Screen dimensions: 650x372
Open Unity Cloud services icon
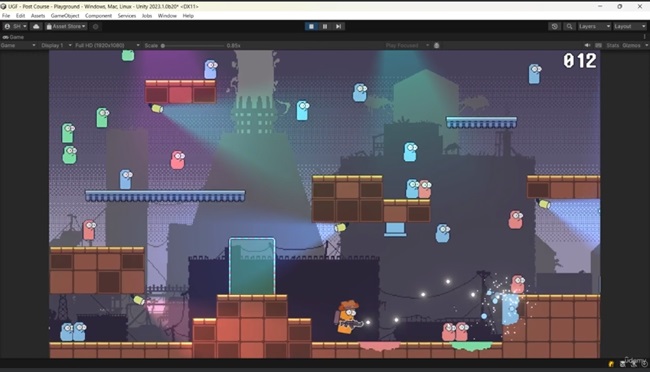pos(36,27)
